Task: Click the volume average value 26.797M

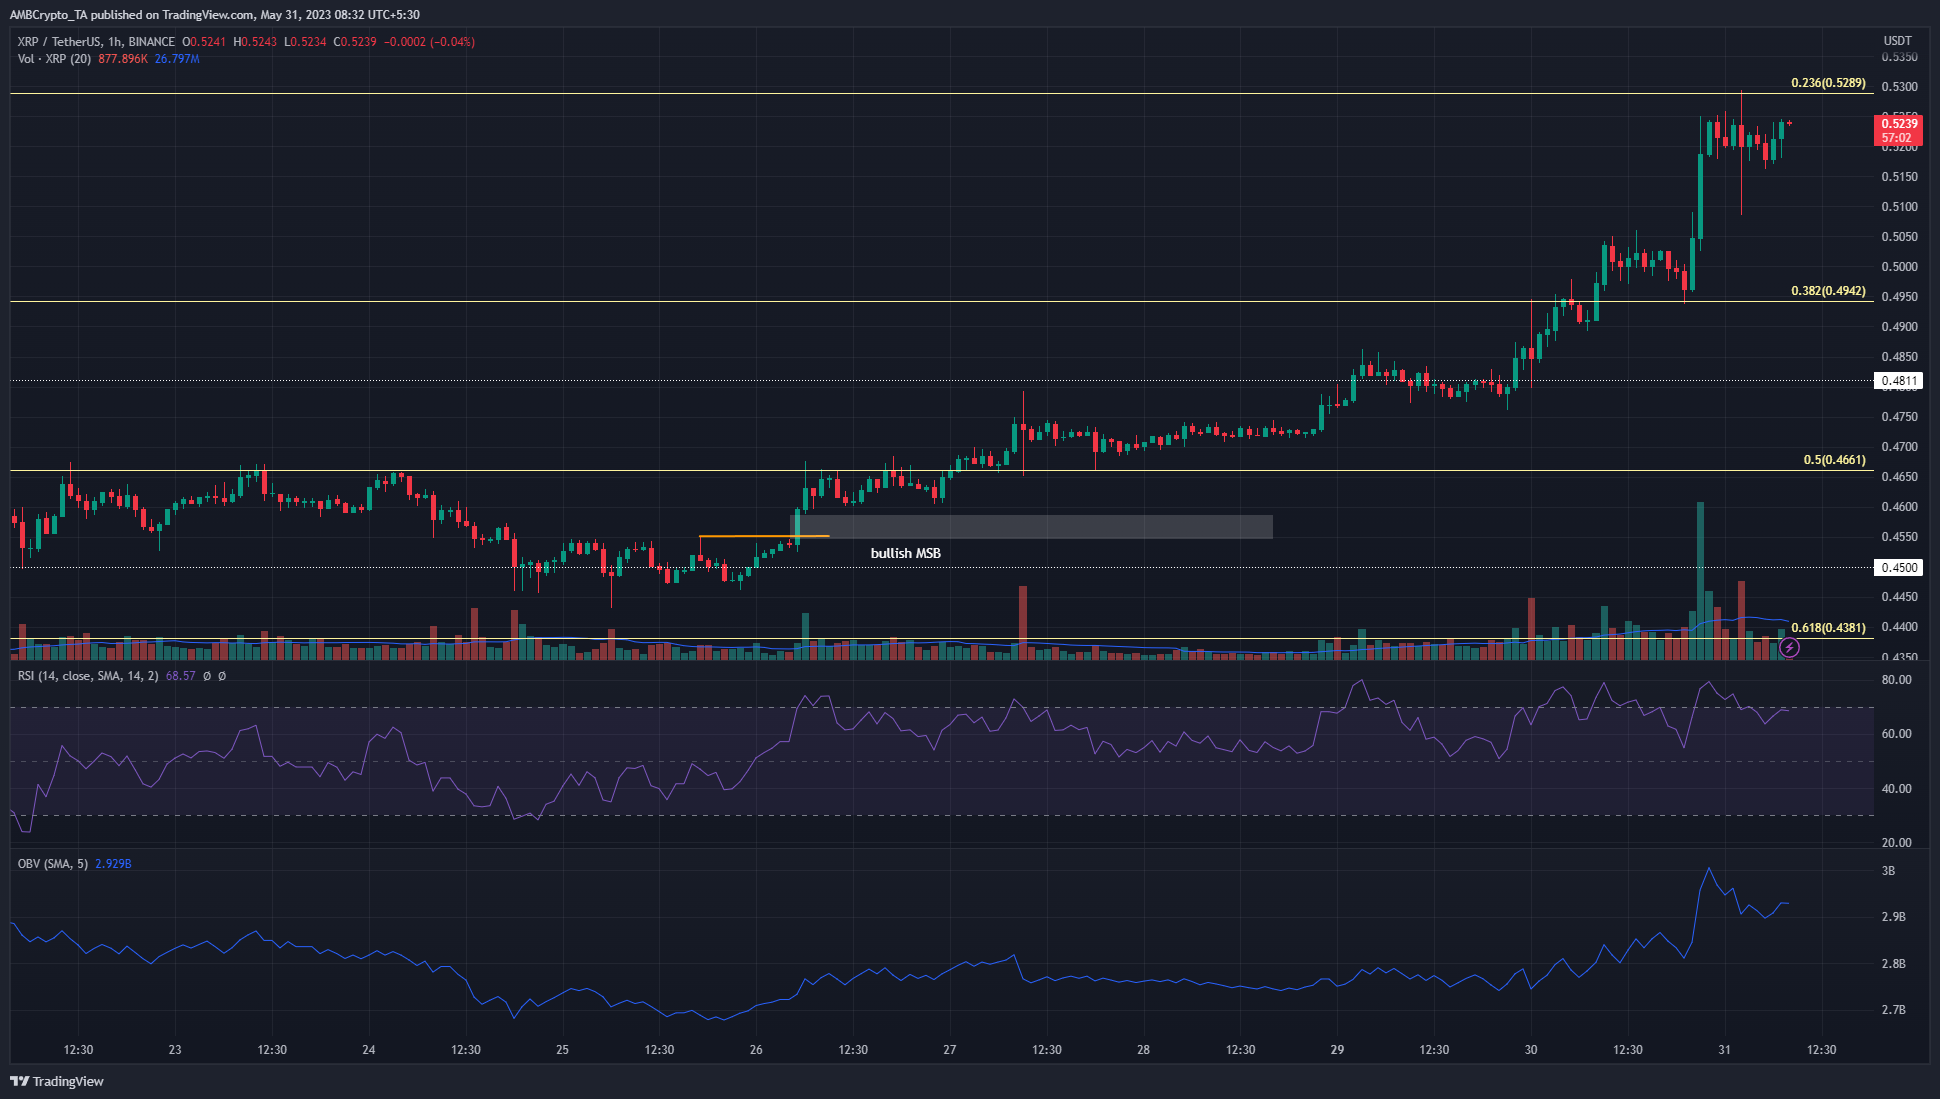Action: pos(177,59)
